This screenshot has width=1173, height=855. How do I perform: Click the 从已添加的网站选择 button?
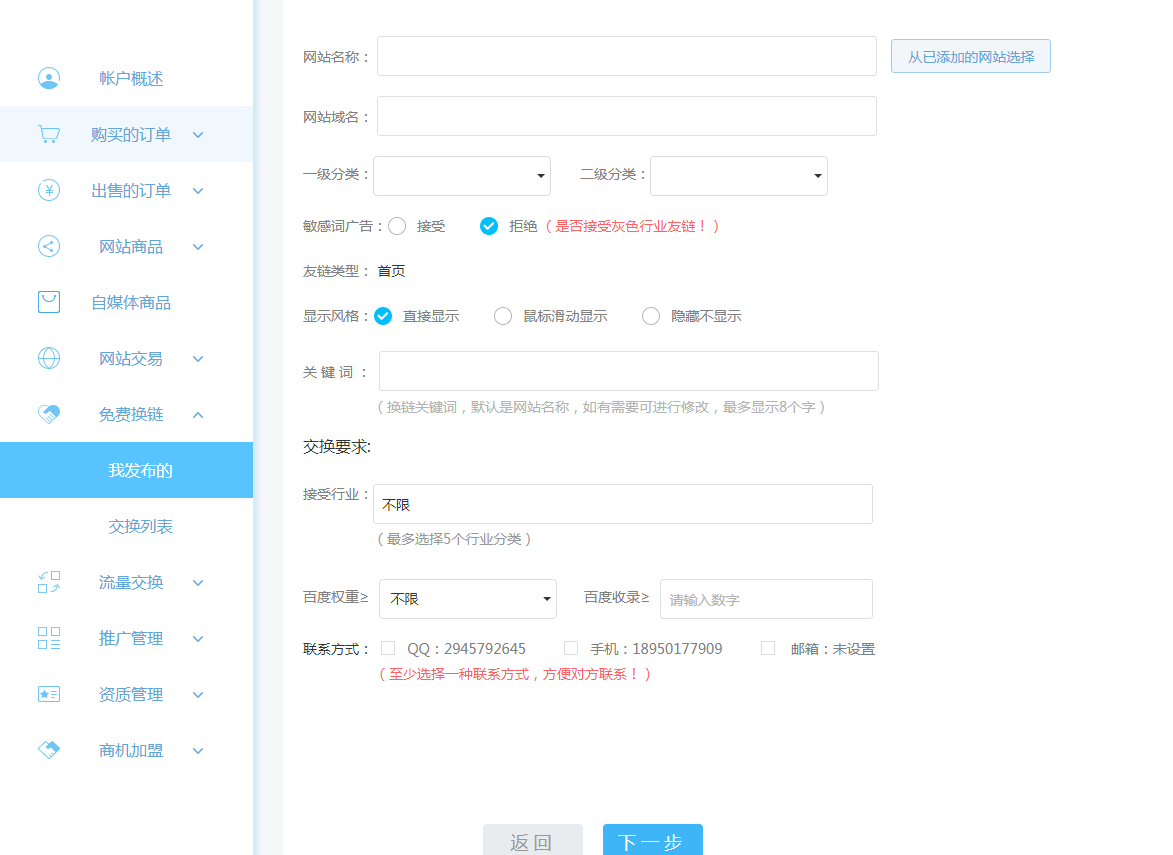970,57
